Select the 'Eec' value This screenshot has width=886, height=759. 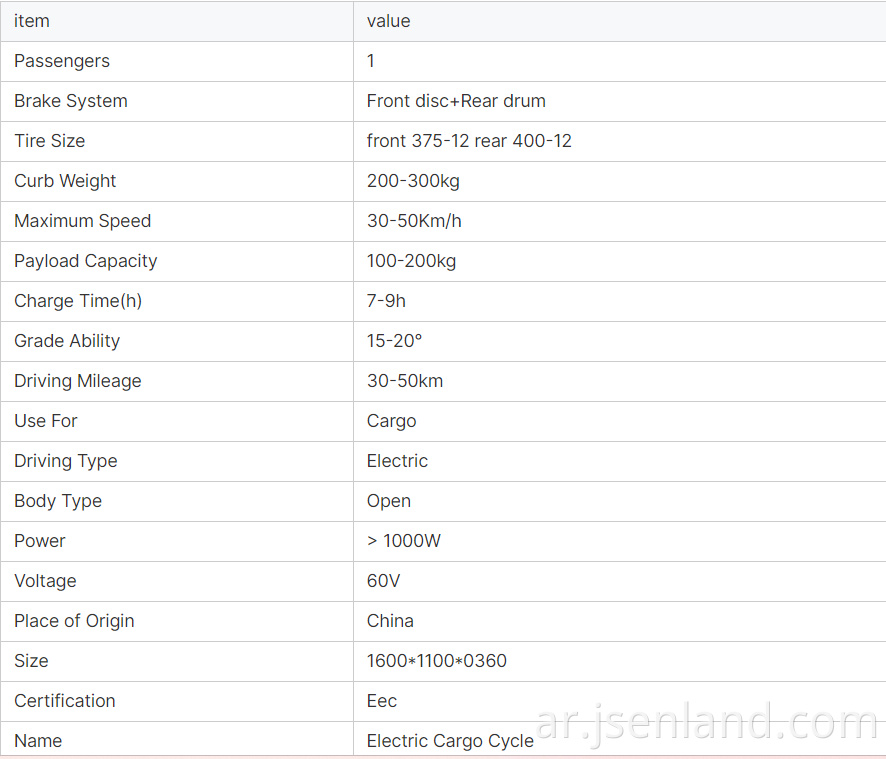[381, 701]
